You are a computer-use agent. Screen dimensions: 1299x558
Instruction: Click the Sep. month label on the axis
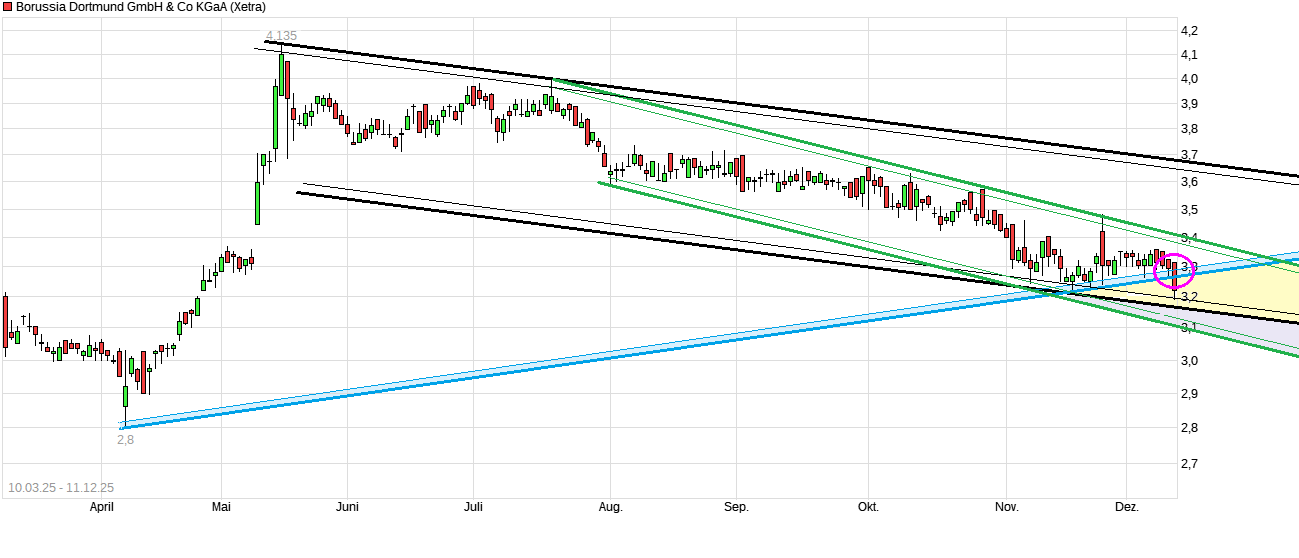tap(736, 507)
